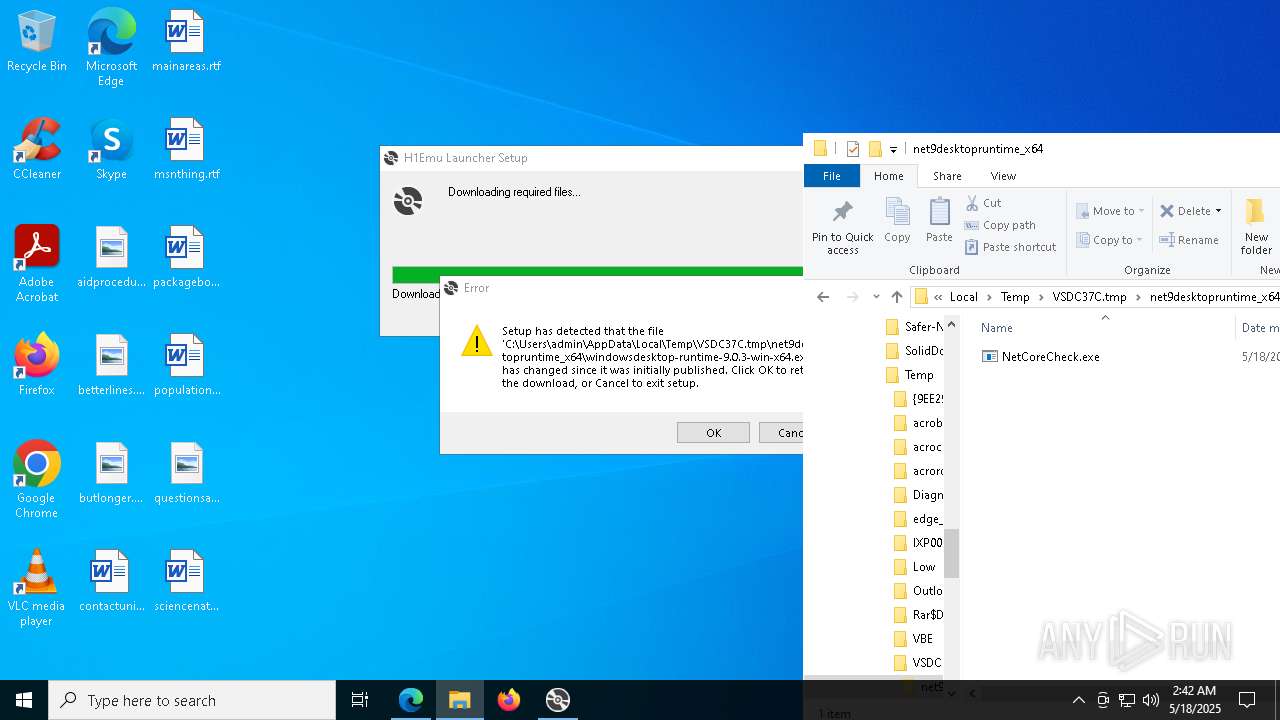Click the Task View taskbar button
The width and height of the screenshot is (1280, 720).
tap(360, 700)
